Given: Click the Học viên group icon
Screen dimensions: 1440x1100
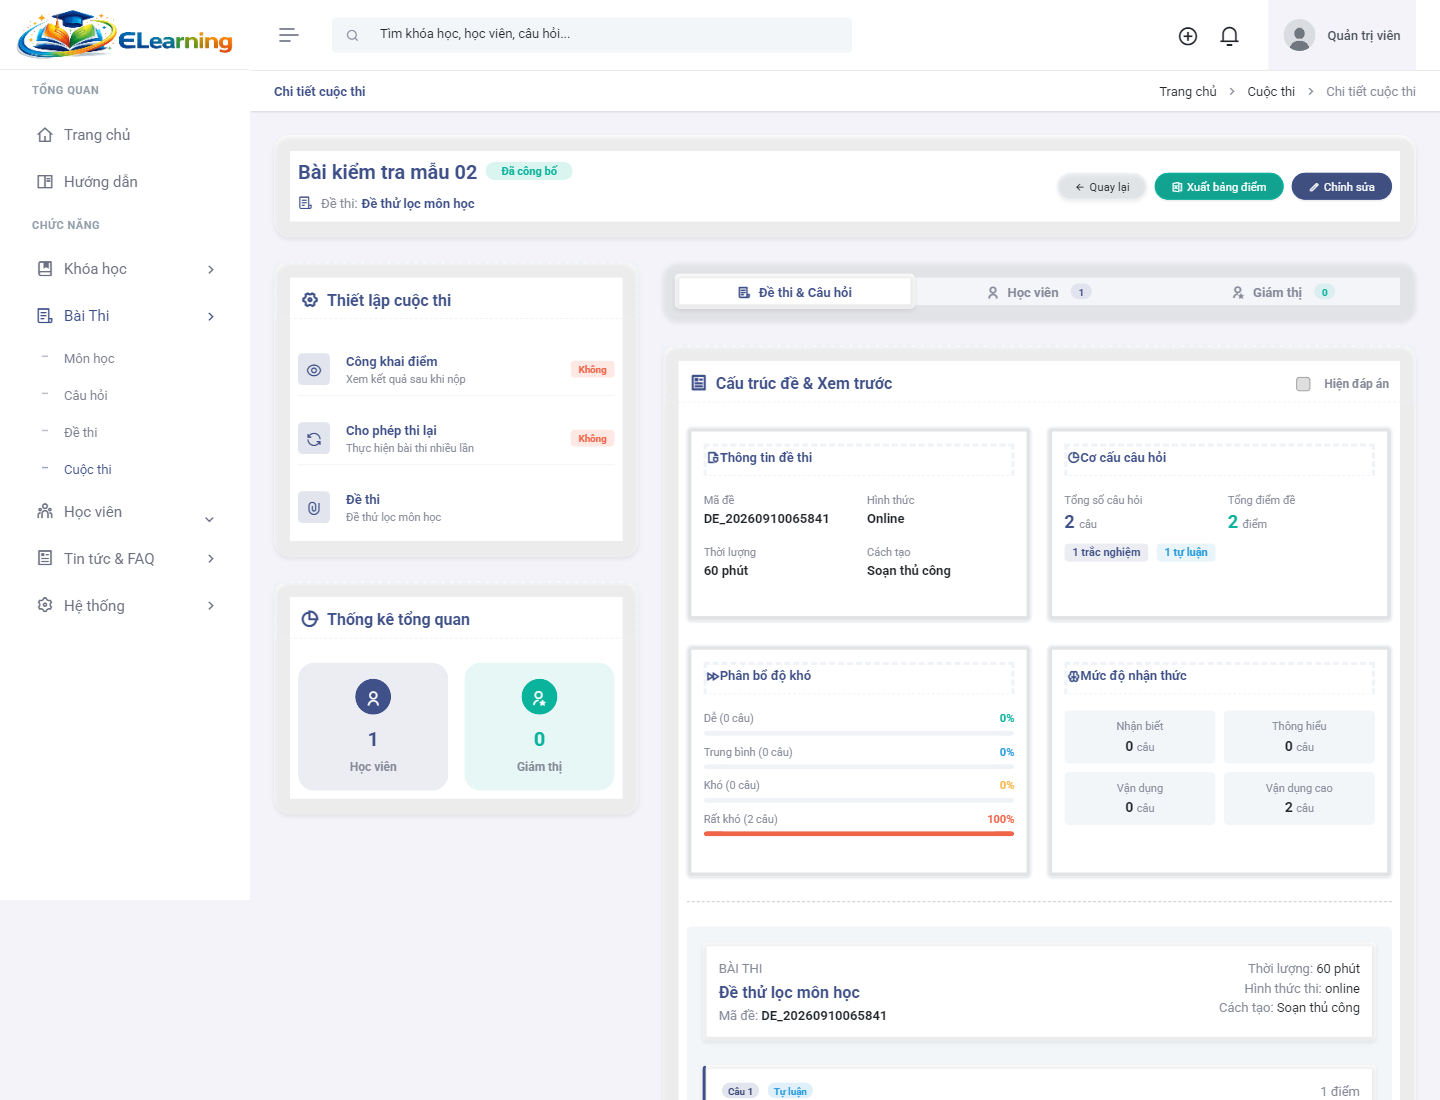Looking at the screenshot, I should [x=45, y=512].
